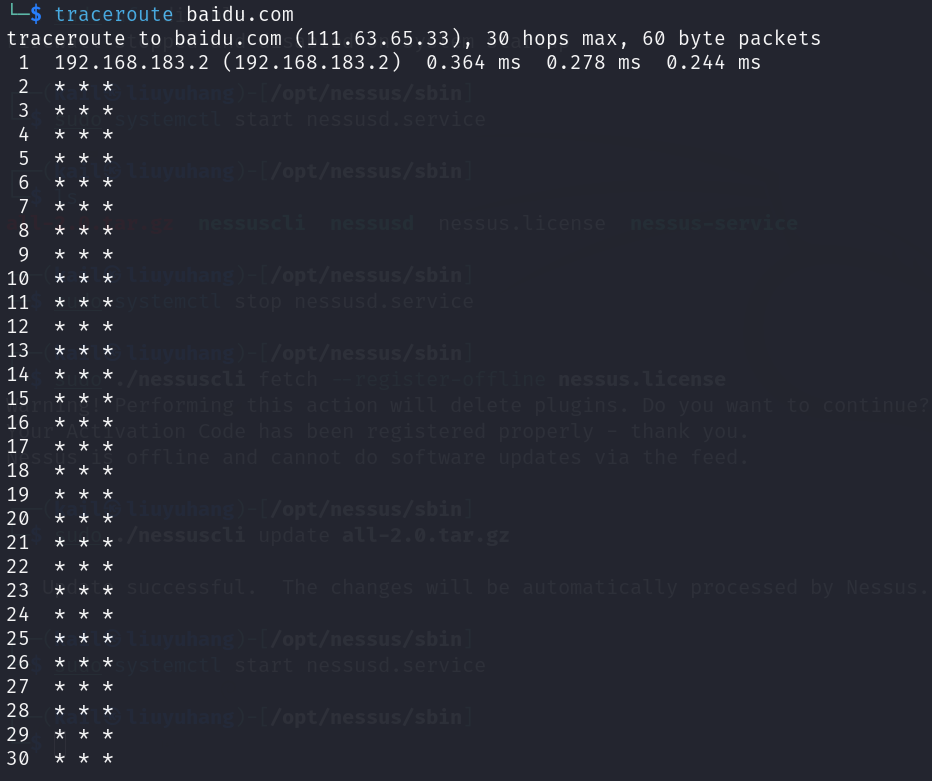This screenshot has width=932, height=781.
Task: Click the faded nessus.license text
Action: (x=522, y=223)
